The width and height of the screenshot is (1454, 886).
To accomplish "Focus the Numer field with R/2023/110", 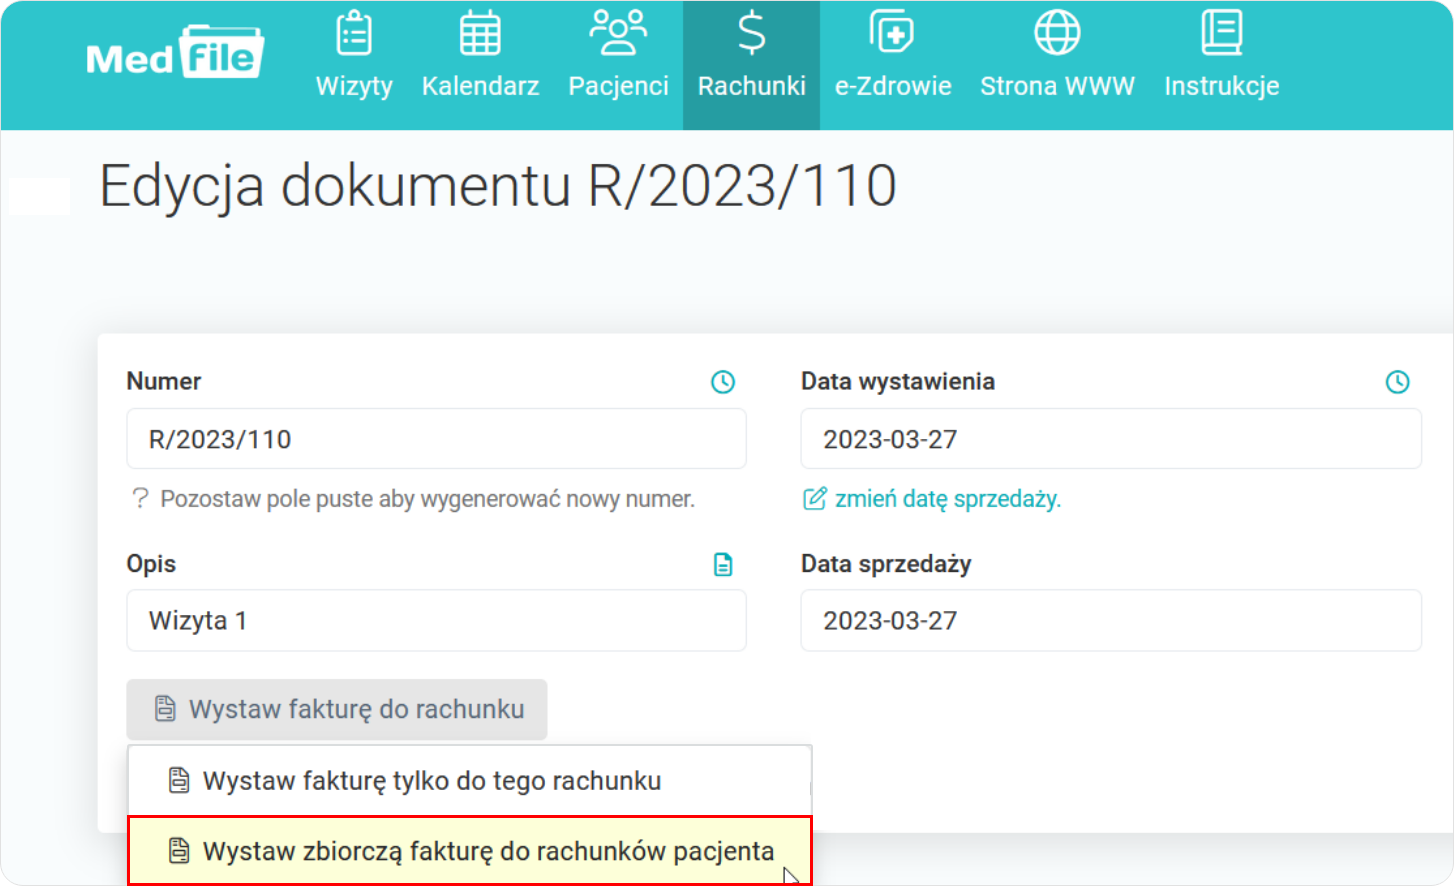I will coord(436,439).
